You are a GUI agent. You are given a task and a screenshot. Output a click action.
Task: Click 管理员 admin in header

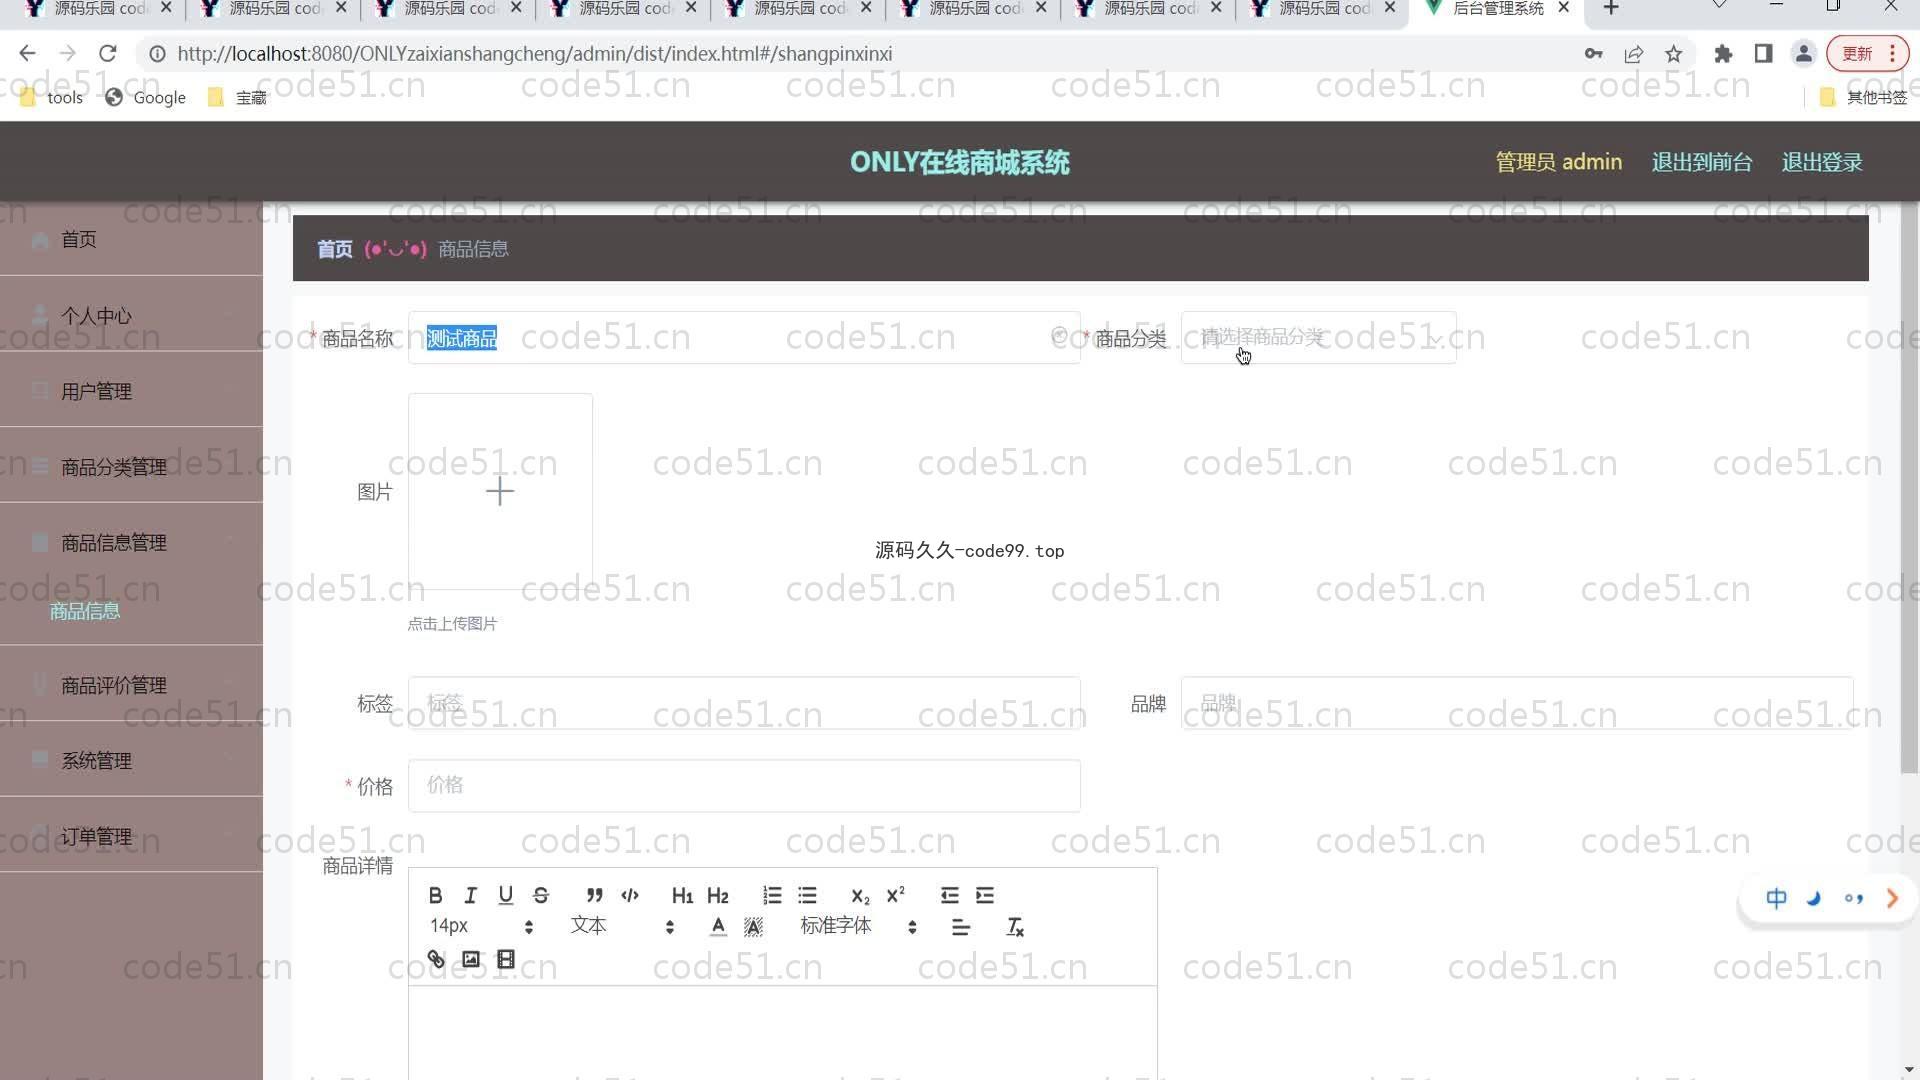pos(1558,162)
